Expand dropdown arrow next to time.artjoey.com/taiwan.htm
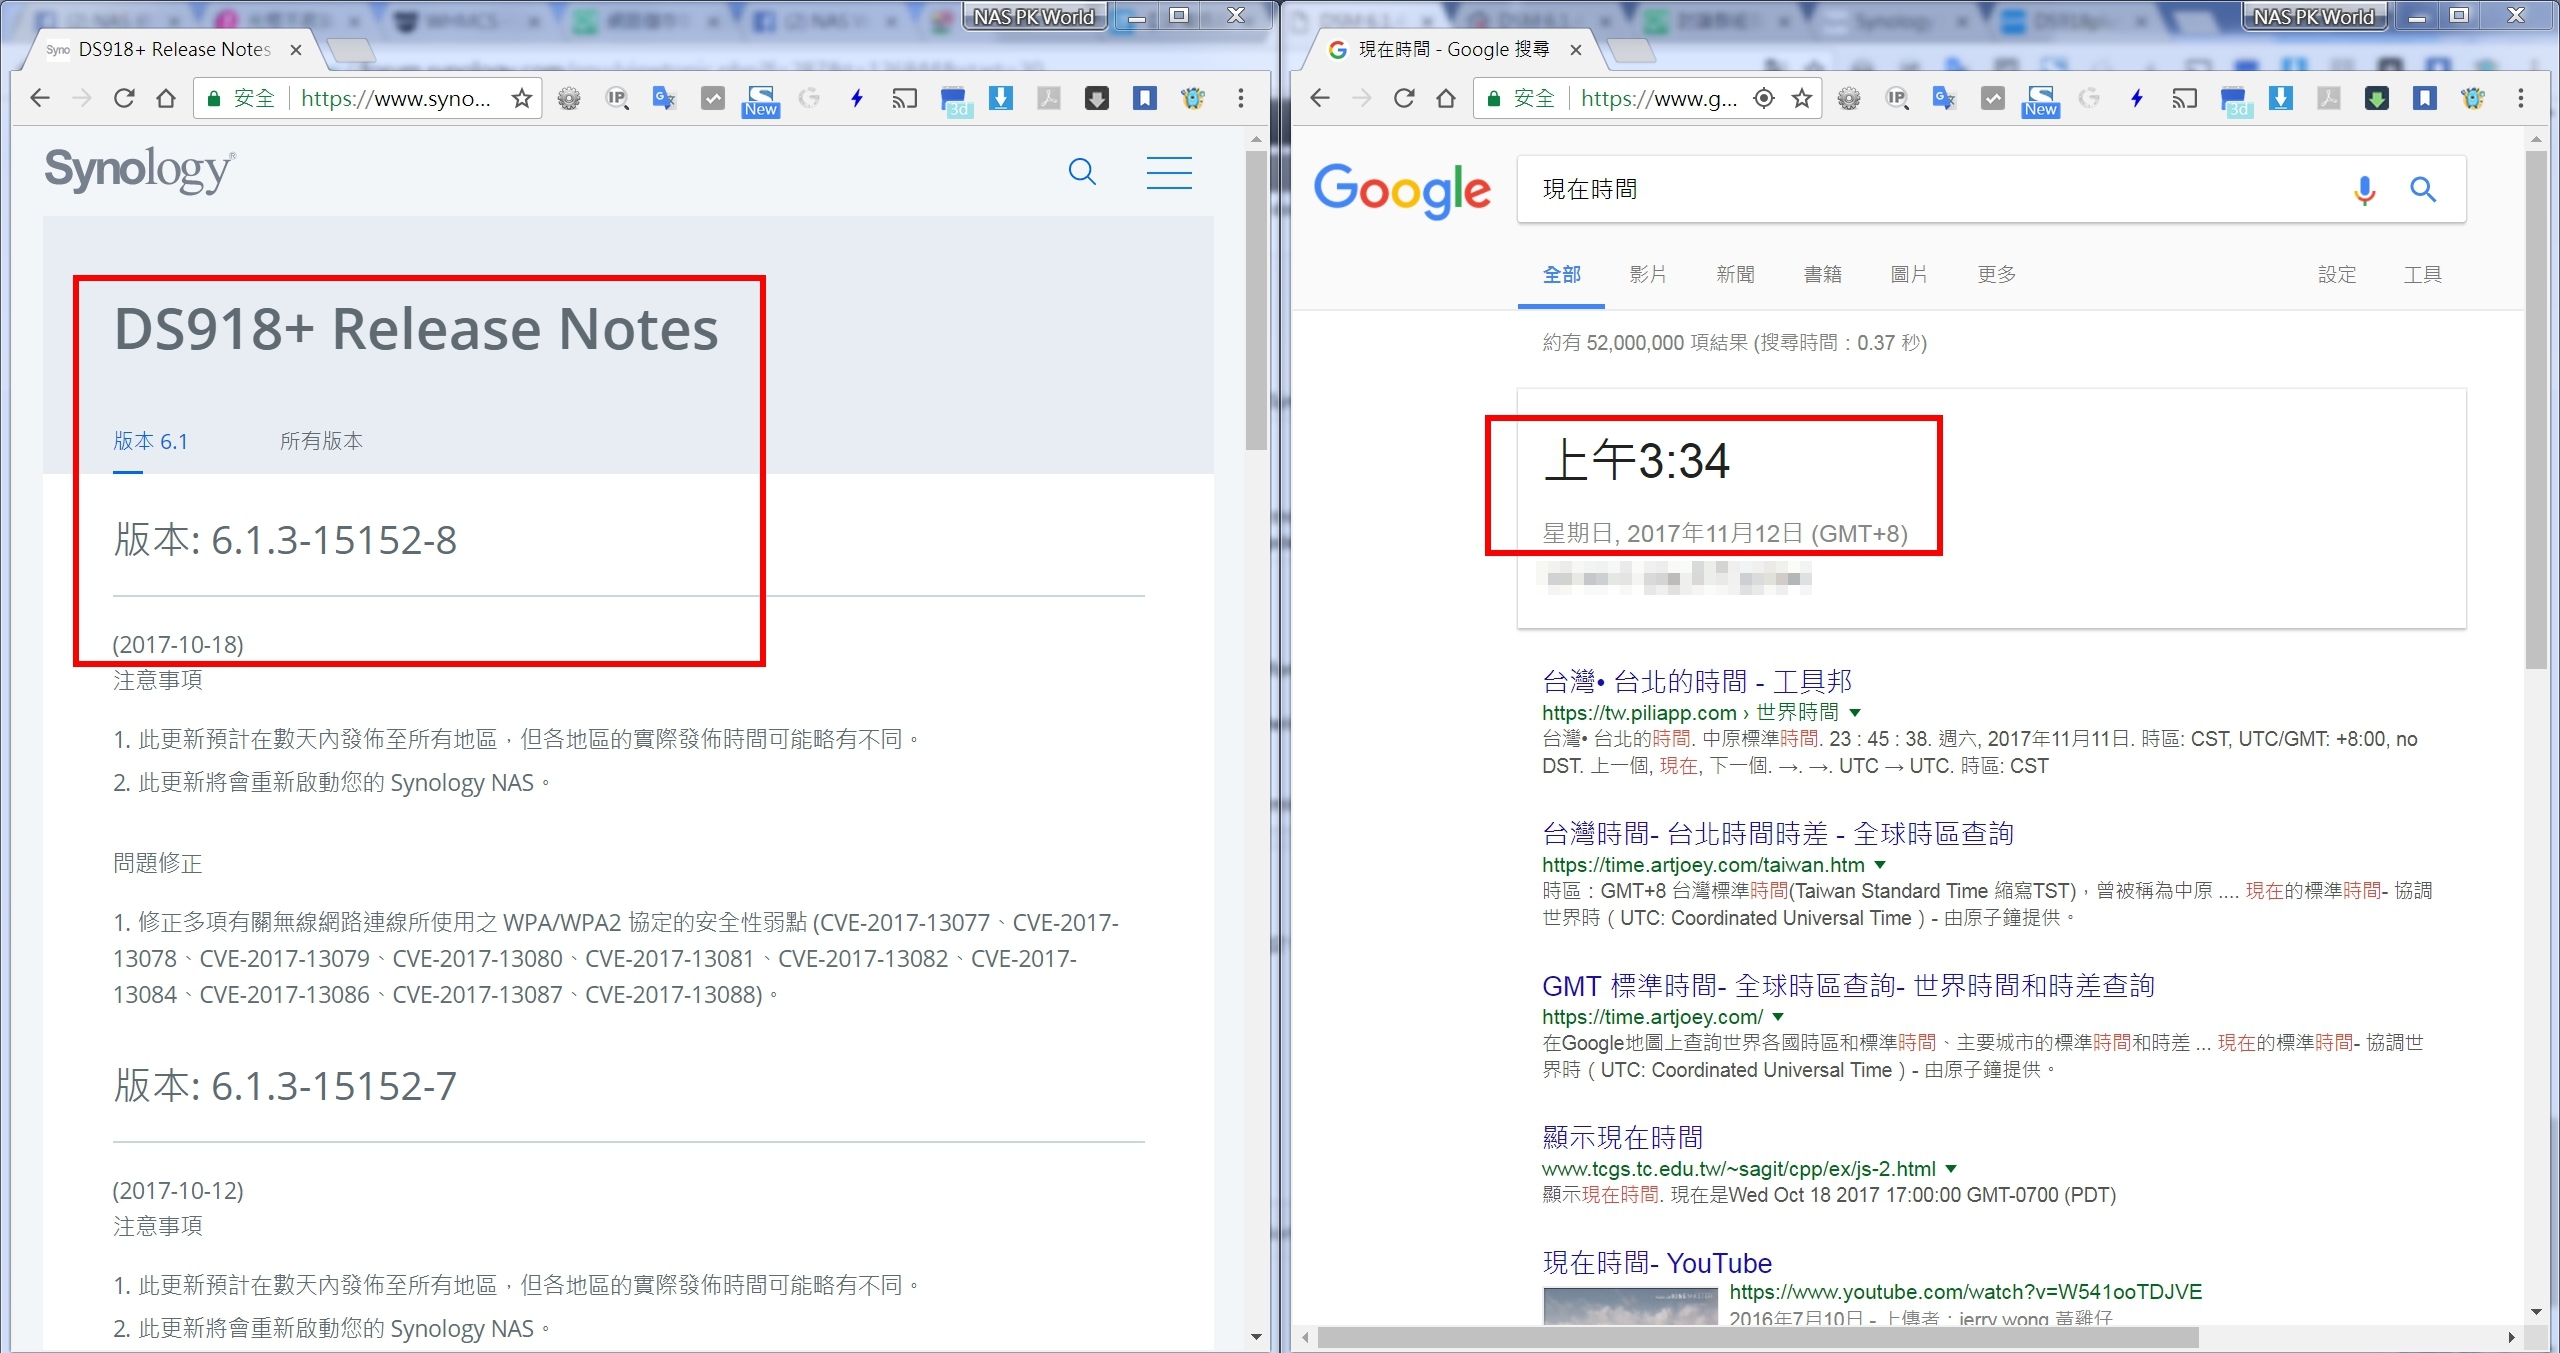This screenshot has height=1353, width=2560. [x=1880, y=865]
